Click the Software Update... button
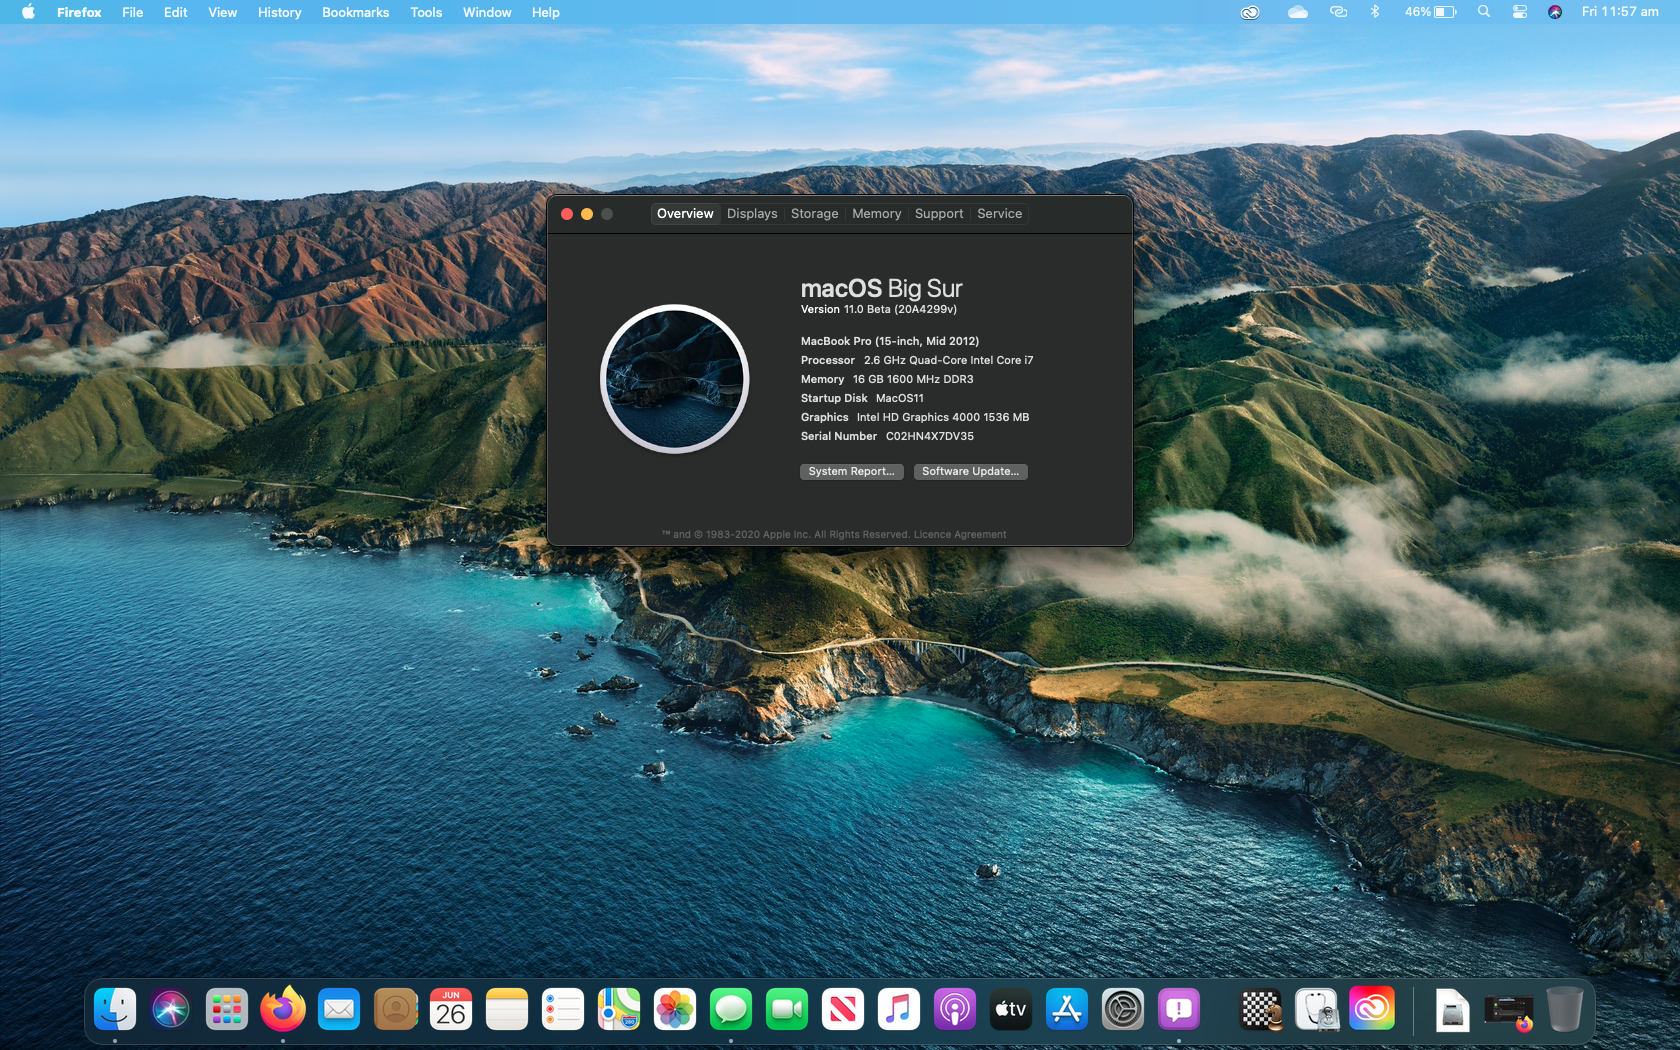Viewport: 1680px width, 1050px height. (x=970, y=472)
